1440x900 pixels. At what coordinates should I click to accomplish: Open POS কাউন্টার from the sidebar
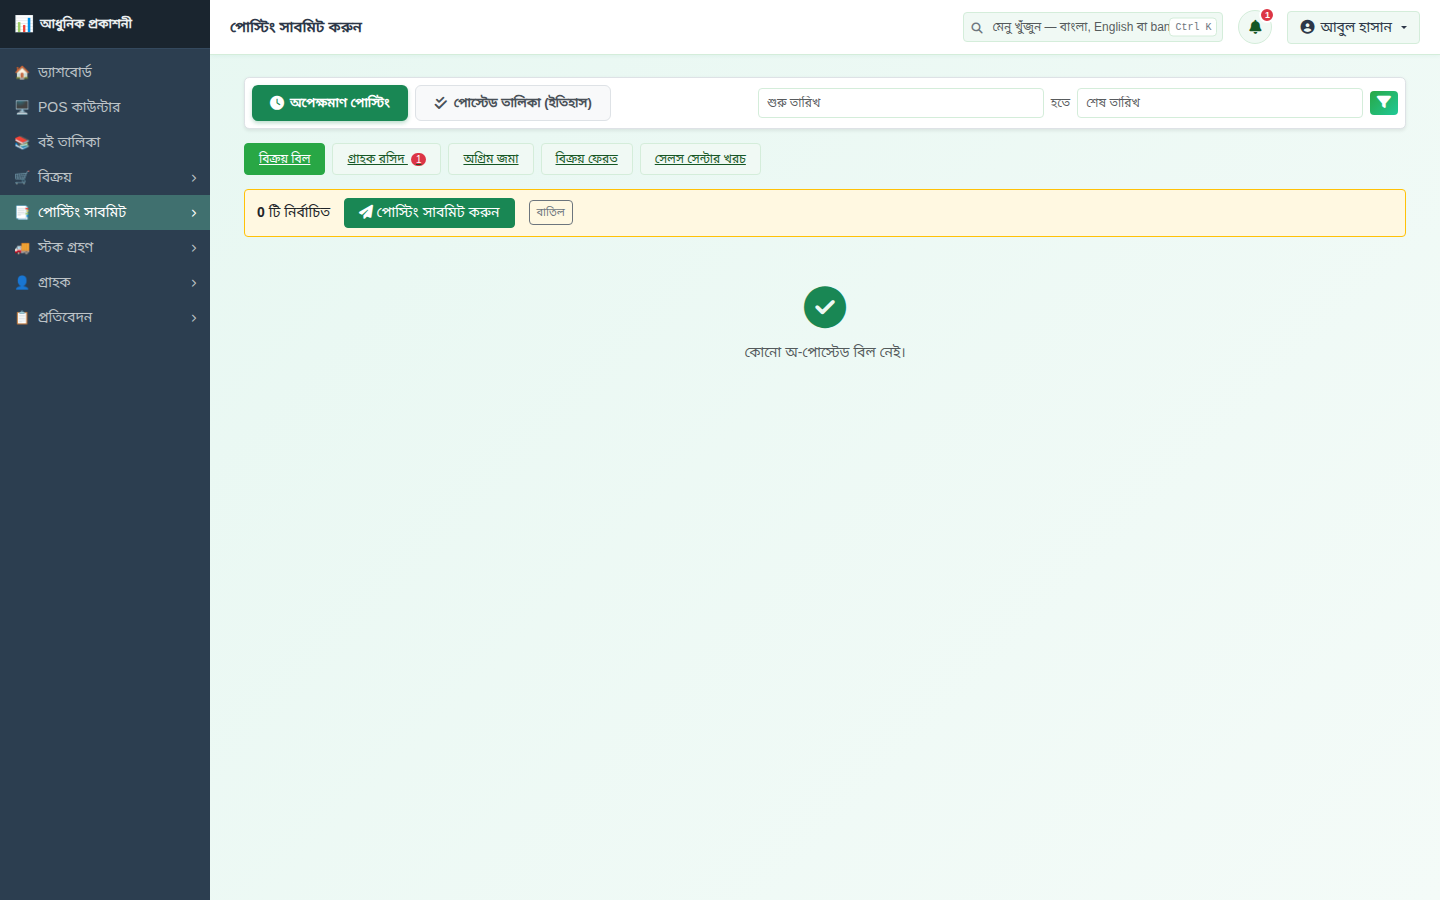[x=105, y=107]
